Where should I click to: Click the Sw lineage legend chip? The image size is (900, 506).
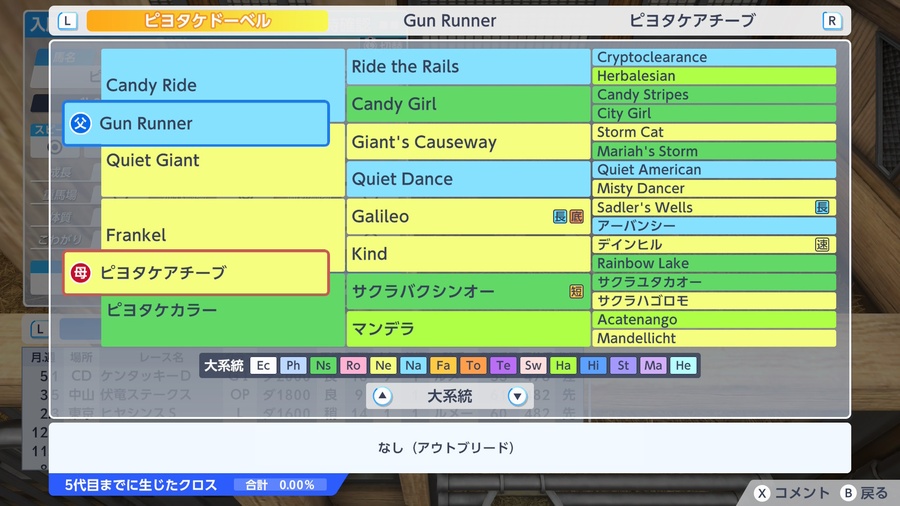pos(533,365)
